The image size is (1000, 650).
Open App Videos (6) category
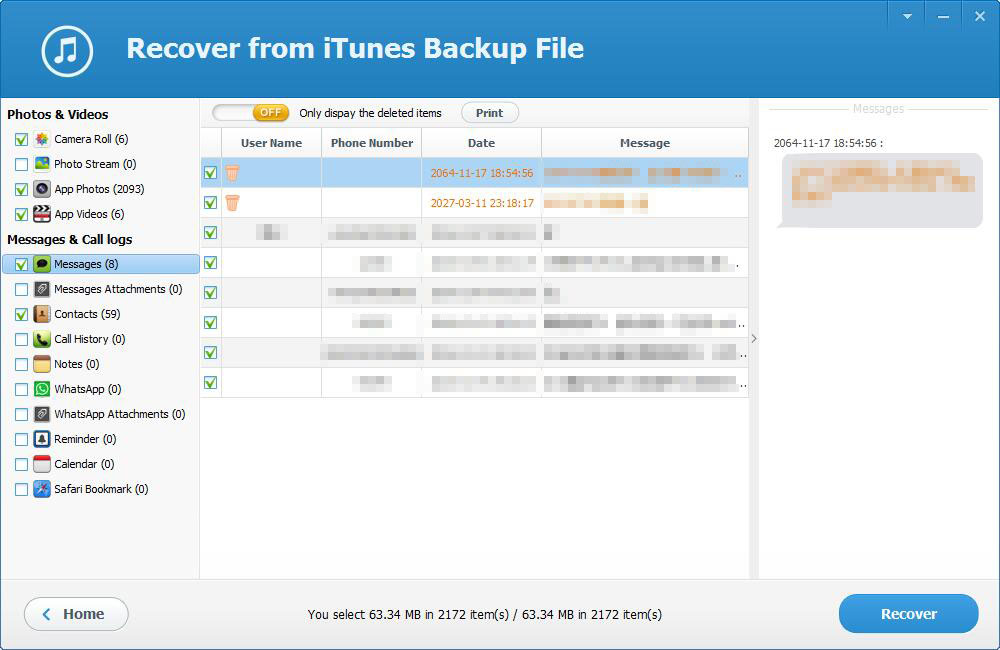click(x=89, y=214)
